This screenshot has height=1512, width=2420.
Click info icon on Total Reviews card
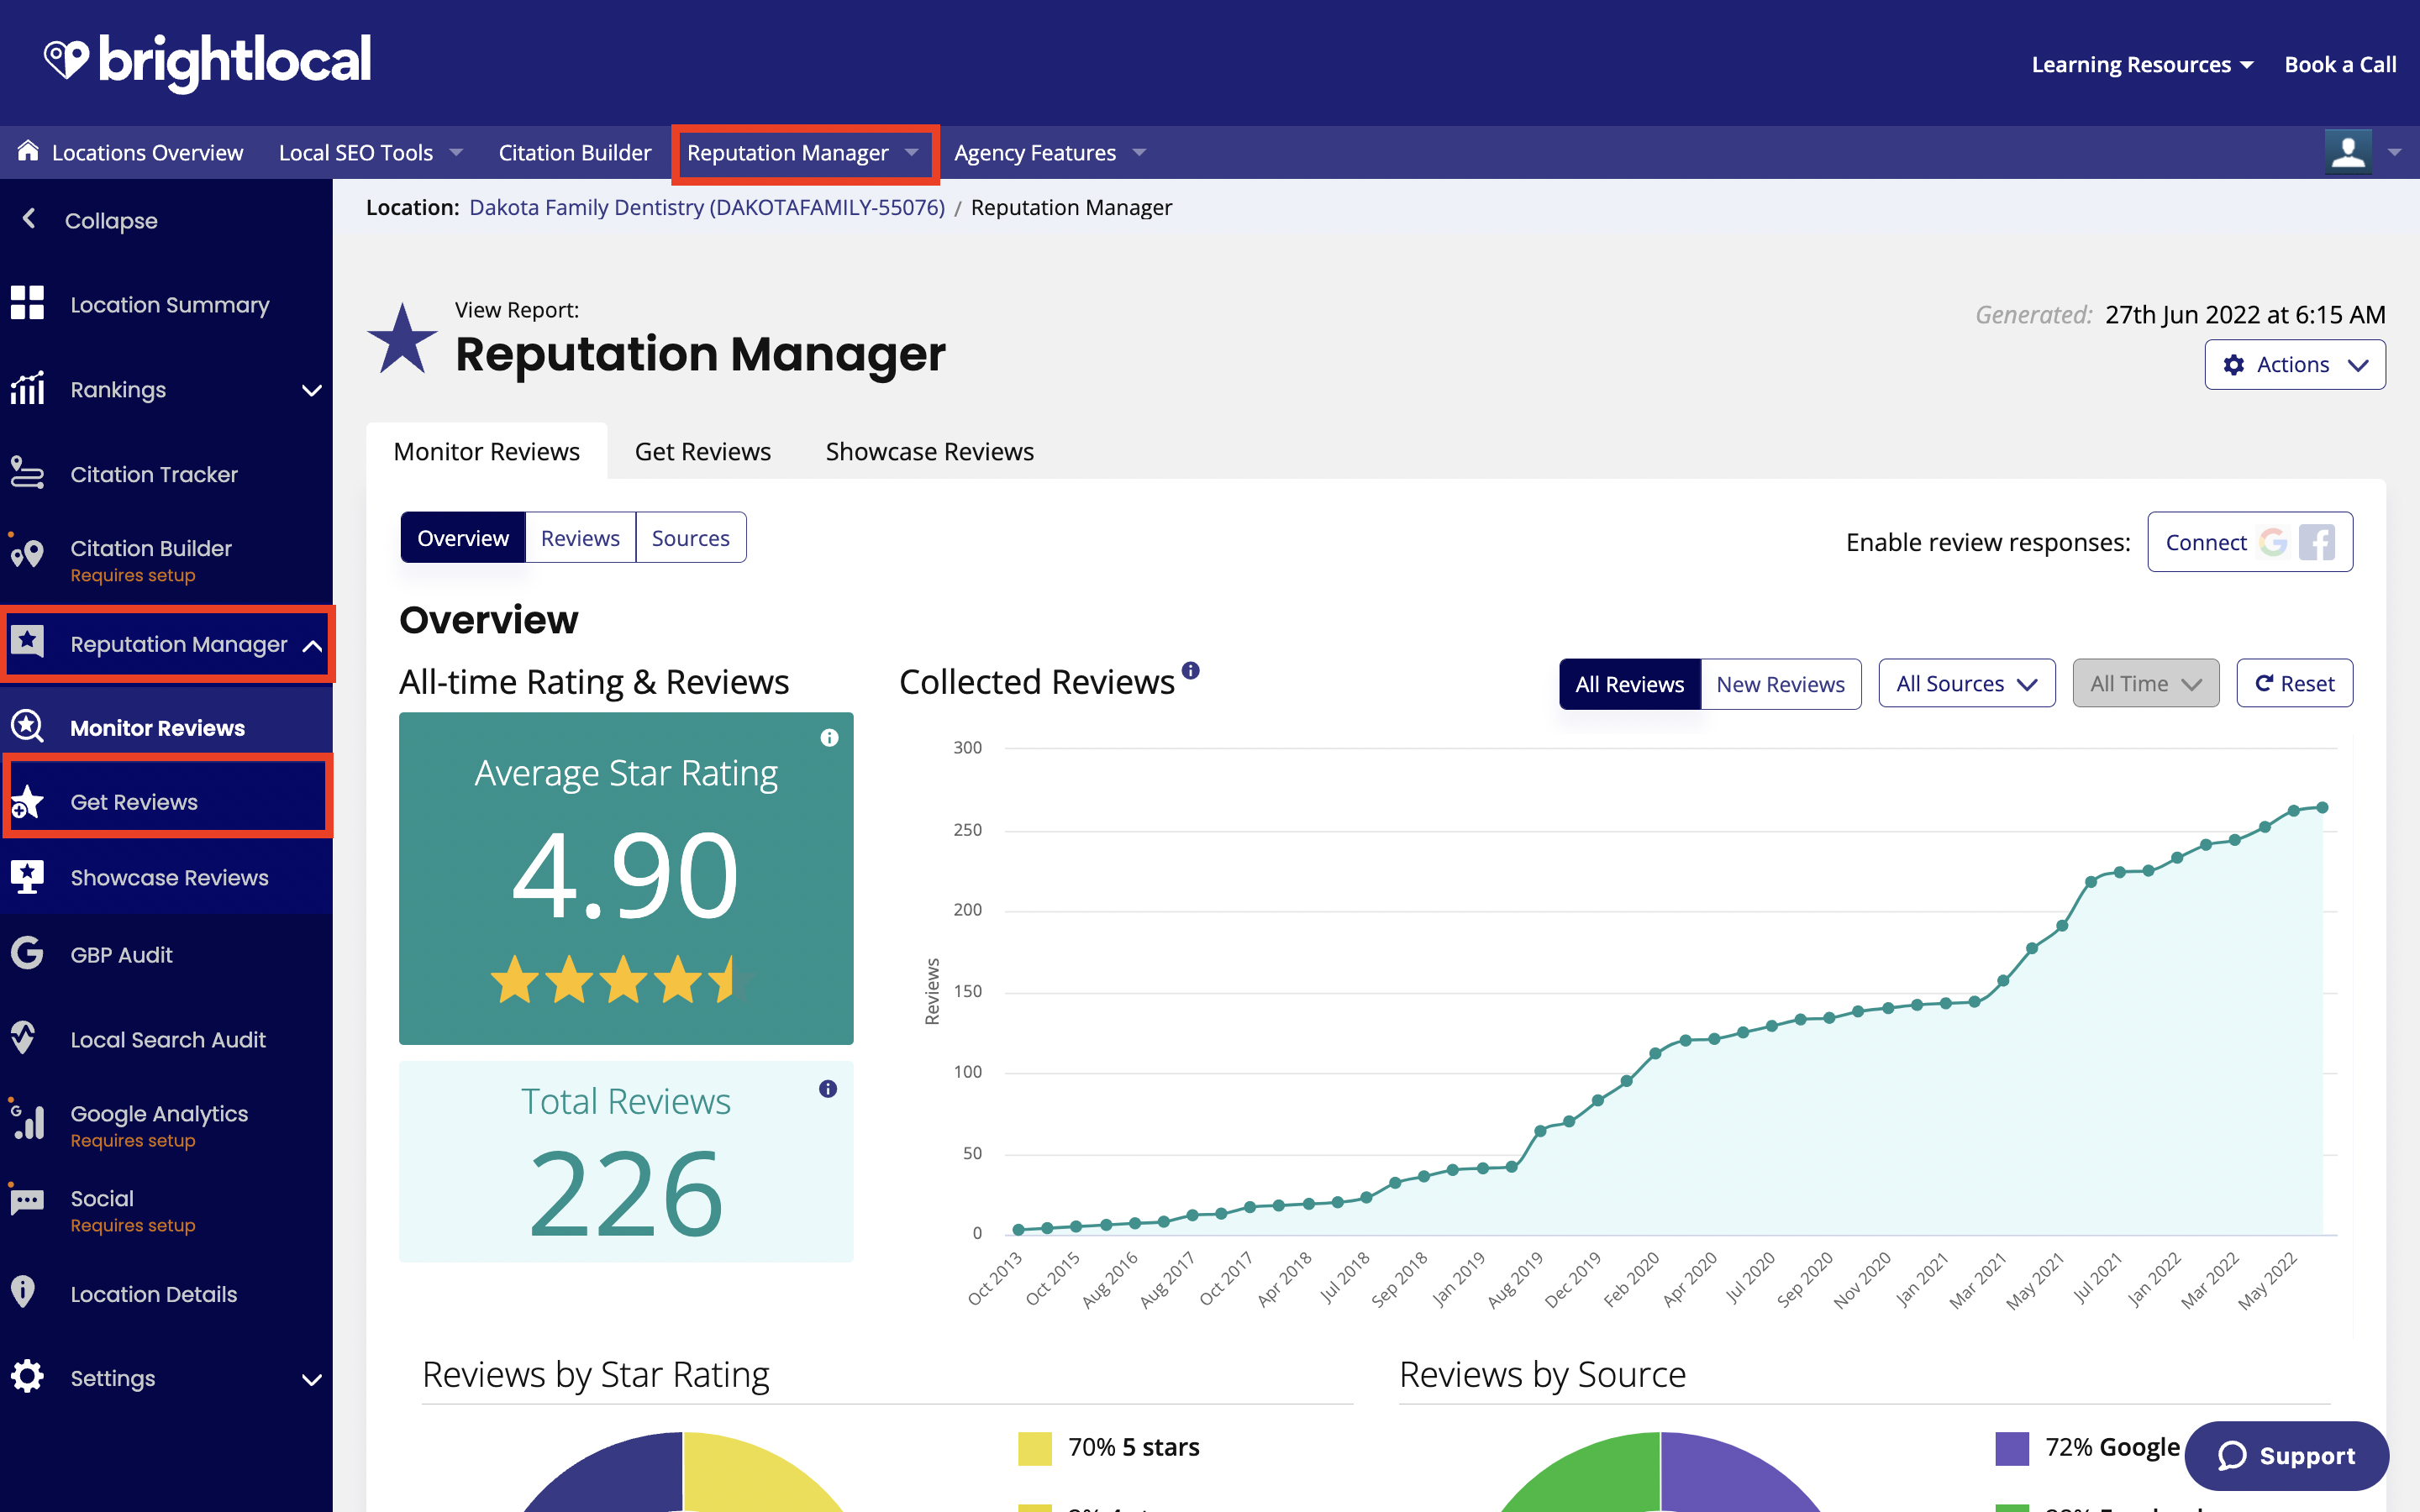click(x=828, y=1089)
